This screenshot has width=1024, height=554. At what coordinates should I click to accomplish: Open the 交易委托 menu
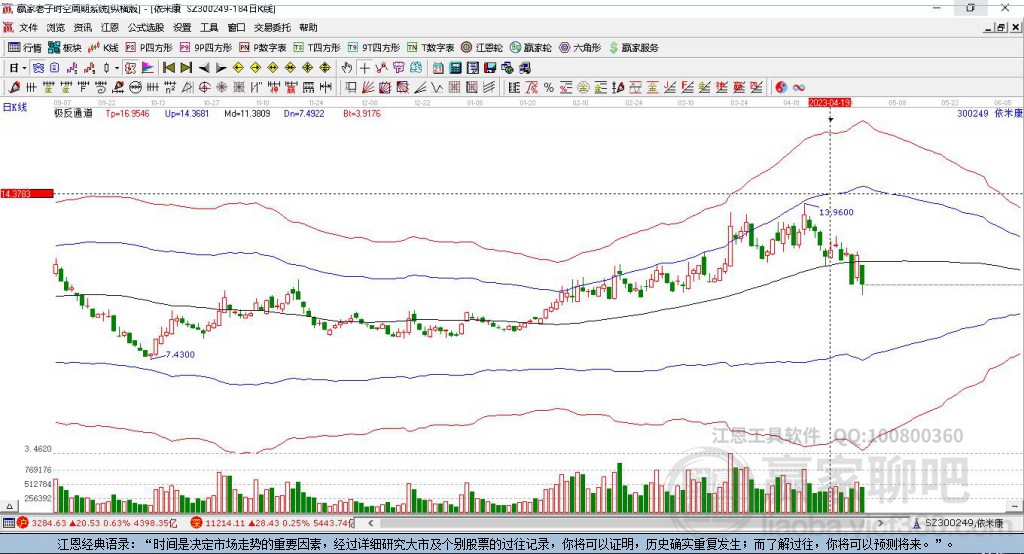[x=272, y=27]
